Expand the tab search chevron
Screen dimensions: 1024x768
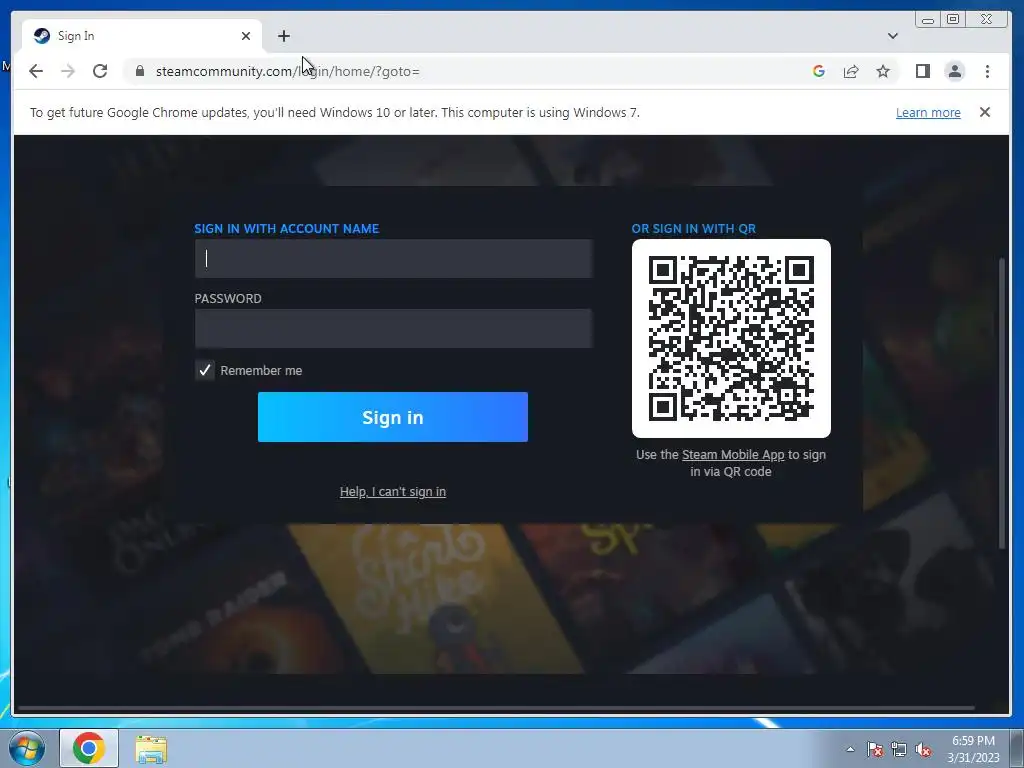click(x=893, y=36)
